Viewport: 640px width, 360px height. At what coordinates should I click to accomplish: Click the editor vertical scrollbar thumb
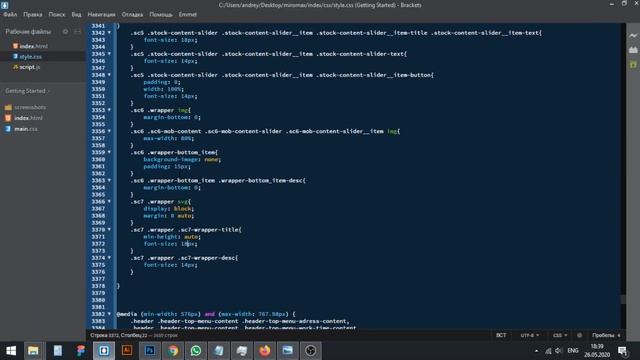(x=623, y=299)
